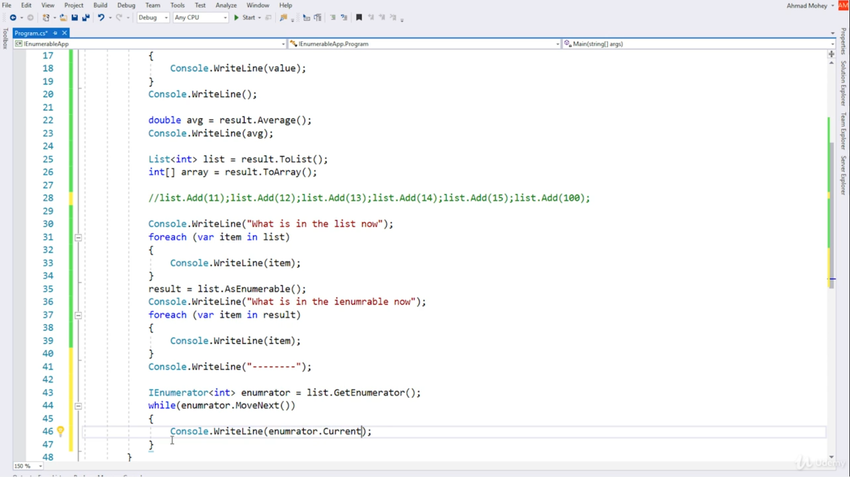Toggle pin on the Program.cs tab
Screen dimensions: 850x477
point(55,33)
